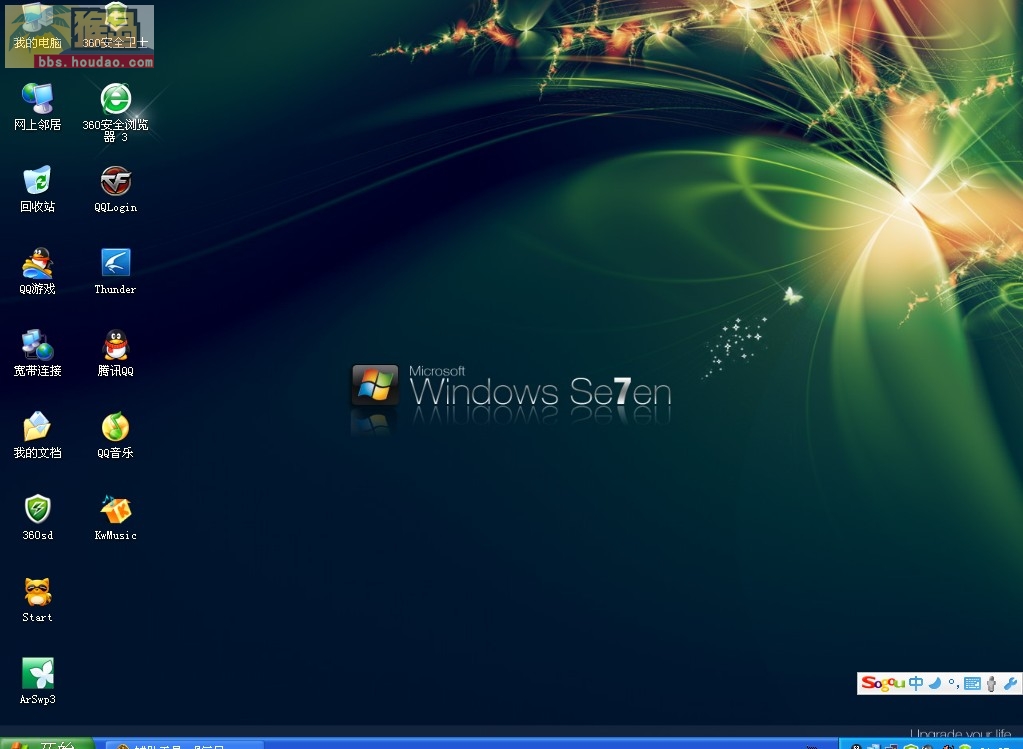Select the 360安全卫士 desktop icon

point(115,26)
